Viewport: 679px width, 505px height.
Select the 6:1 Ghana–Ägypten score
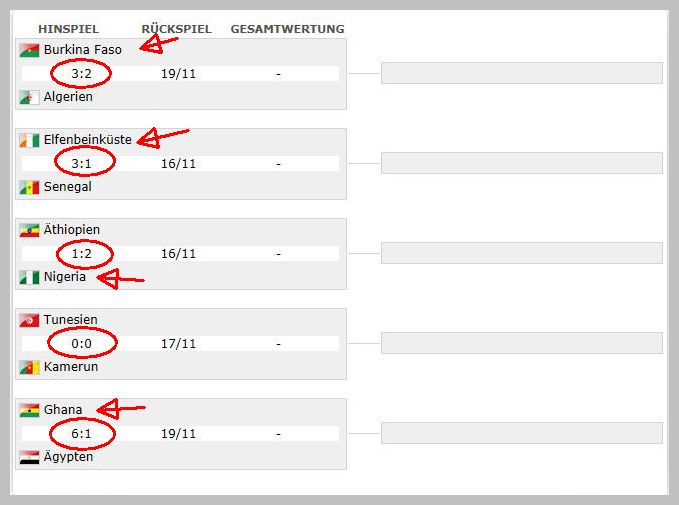tap(81, 434)
